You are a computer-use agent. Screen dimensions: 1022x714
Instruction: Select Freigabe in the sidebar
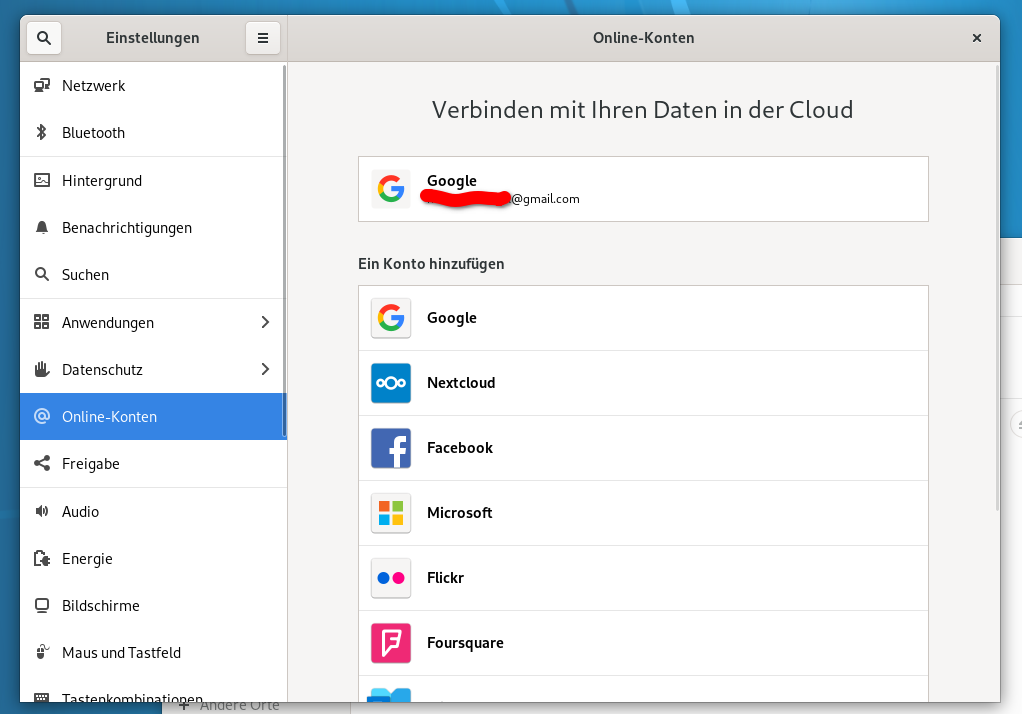153,464
